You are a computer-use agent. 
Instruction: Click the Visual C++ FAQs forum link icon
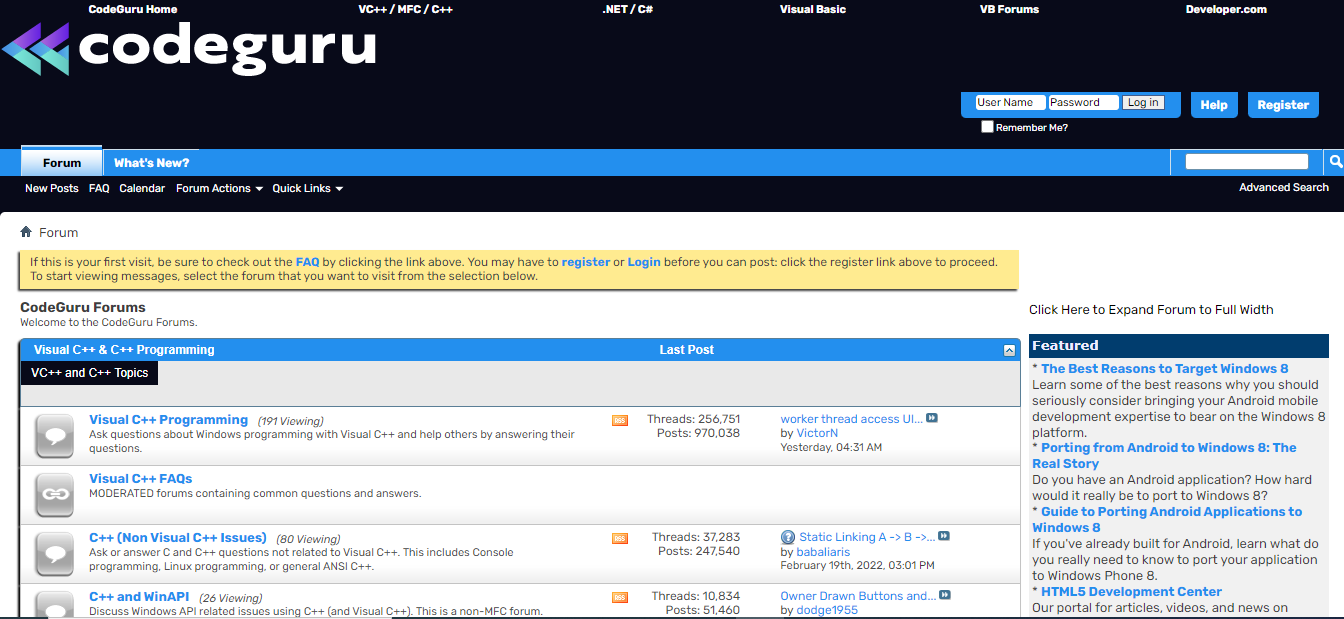[54, 494]
